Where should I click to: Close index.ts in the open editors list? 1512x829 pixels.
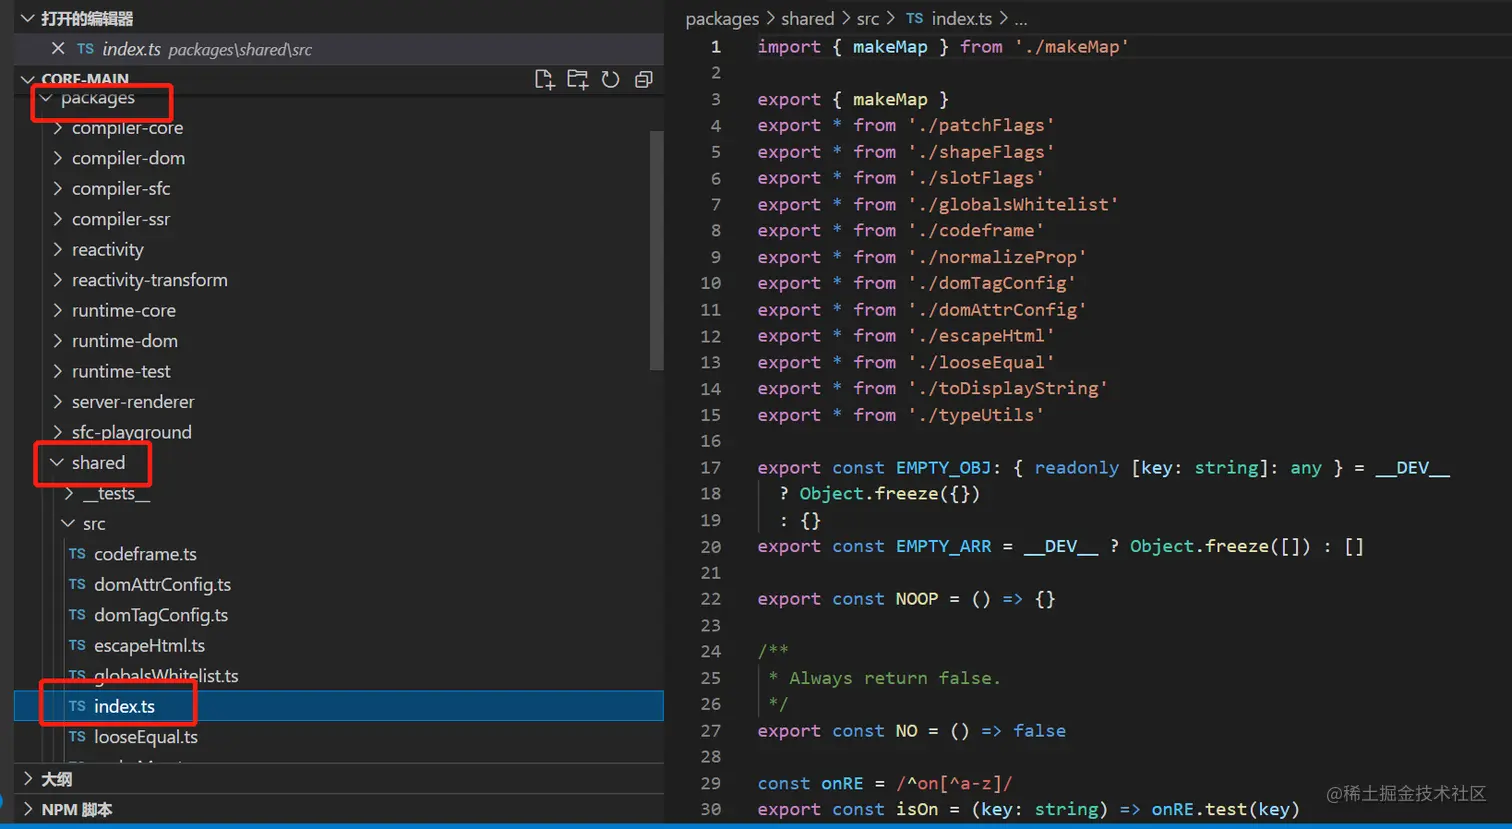point(58,49)
